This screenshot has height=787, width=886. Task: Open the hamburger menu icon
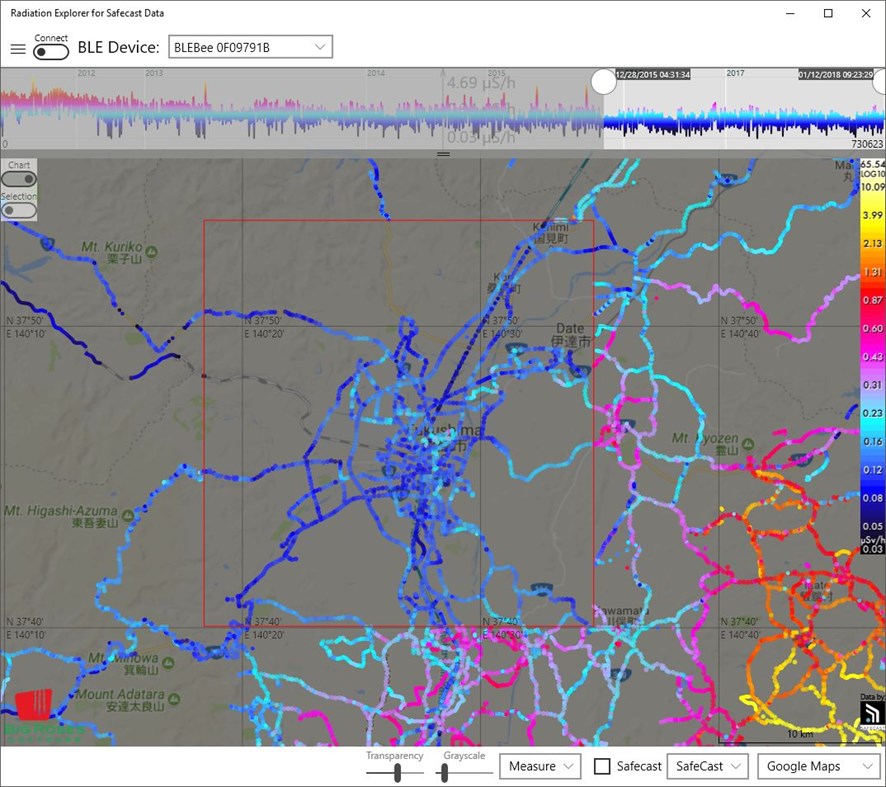18,48
